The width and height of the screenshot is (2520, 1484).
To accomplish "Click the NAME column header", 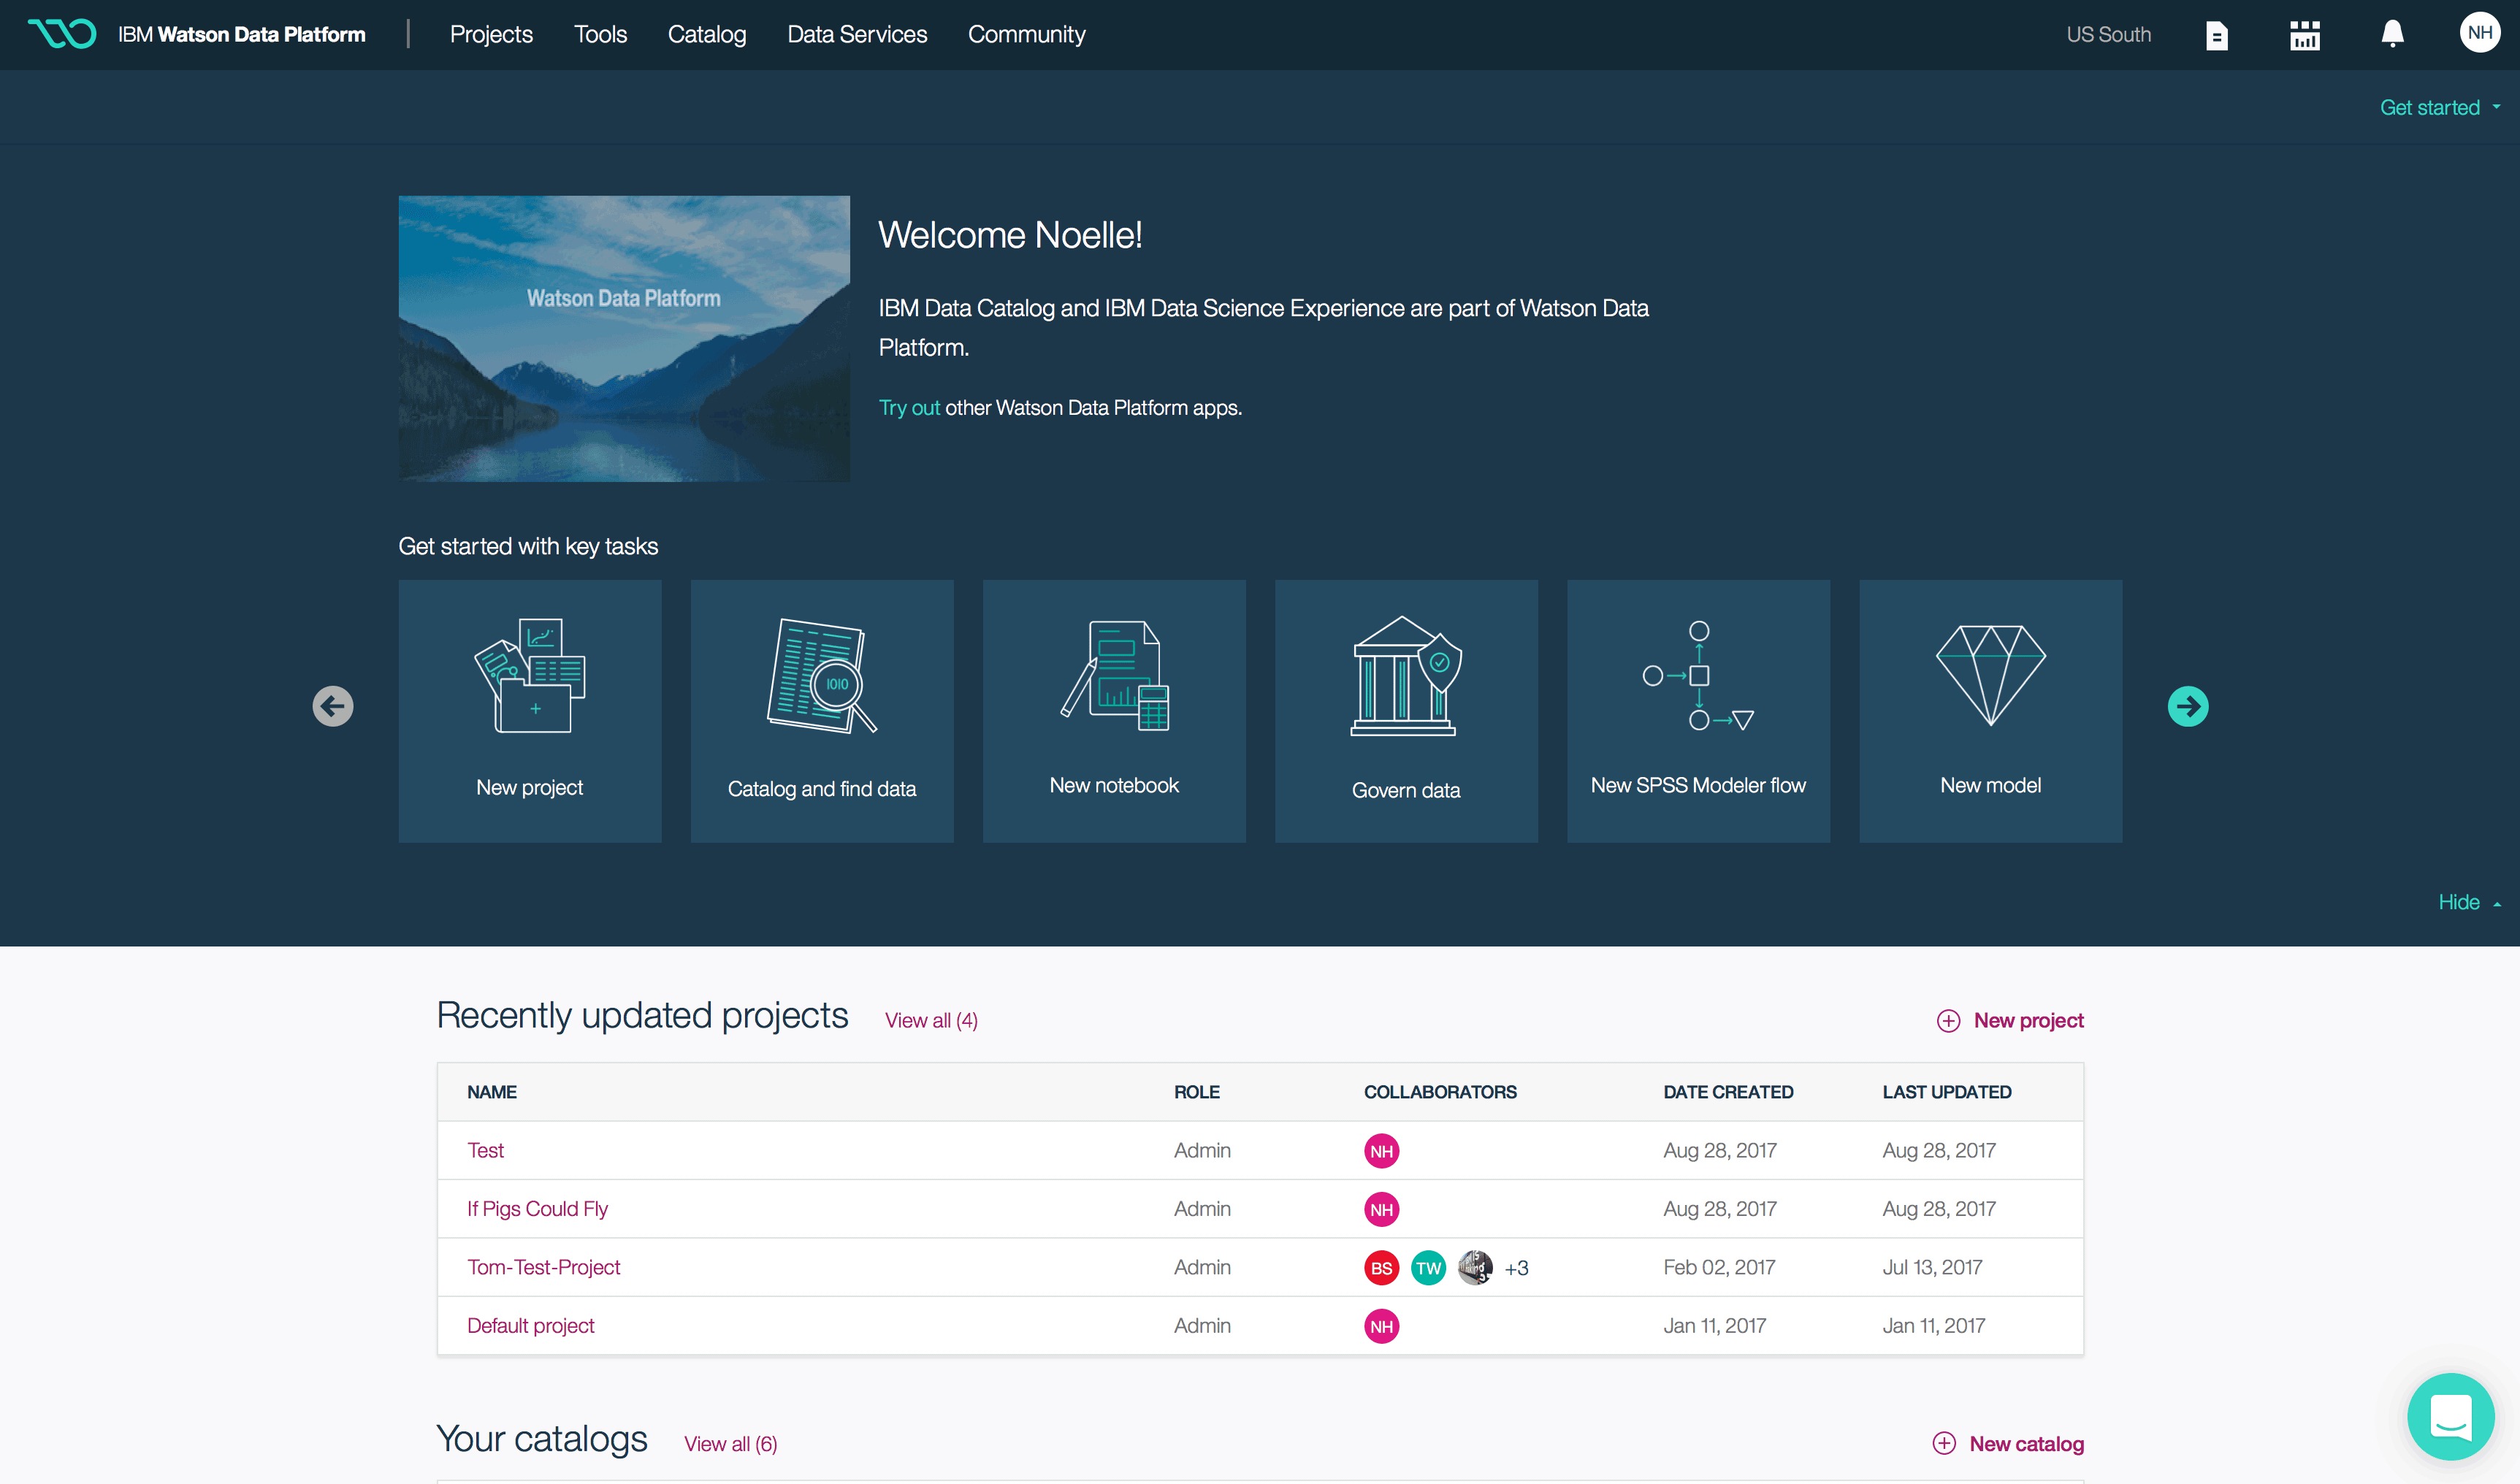I will [x=491, y=1092].
